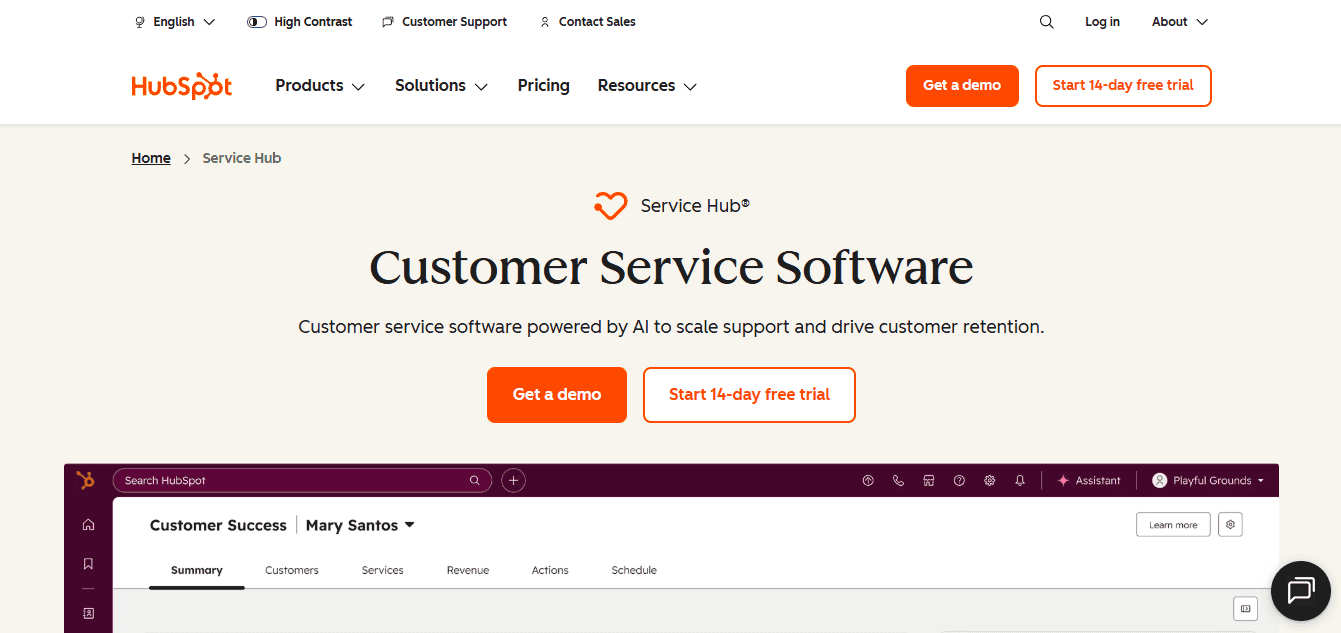Expand the Playful Grounds account dropdown

click(1207, 480)
